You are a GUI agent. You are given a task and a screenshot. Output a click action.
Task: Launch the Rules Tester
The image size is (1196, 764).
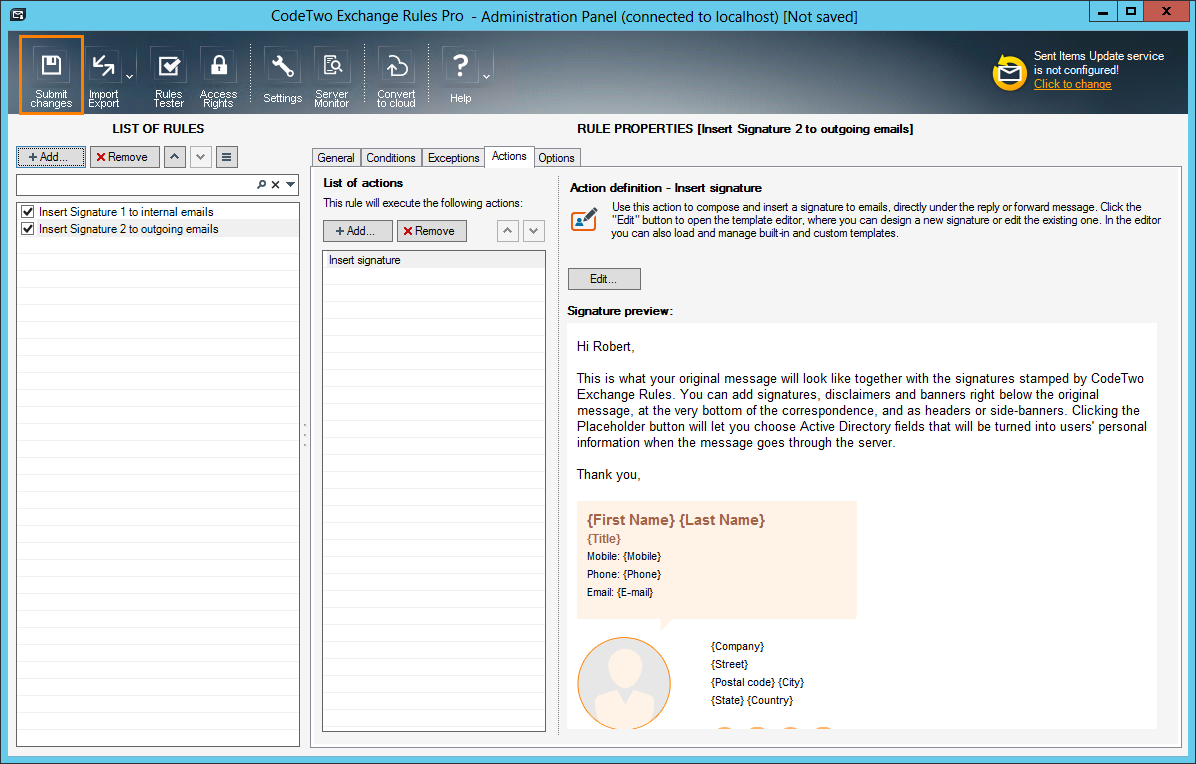(x=169, y=78)
